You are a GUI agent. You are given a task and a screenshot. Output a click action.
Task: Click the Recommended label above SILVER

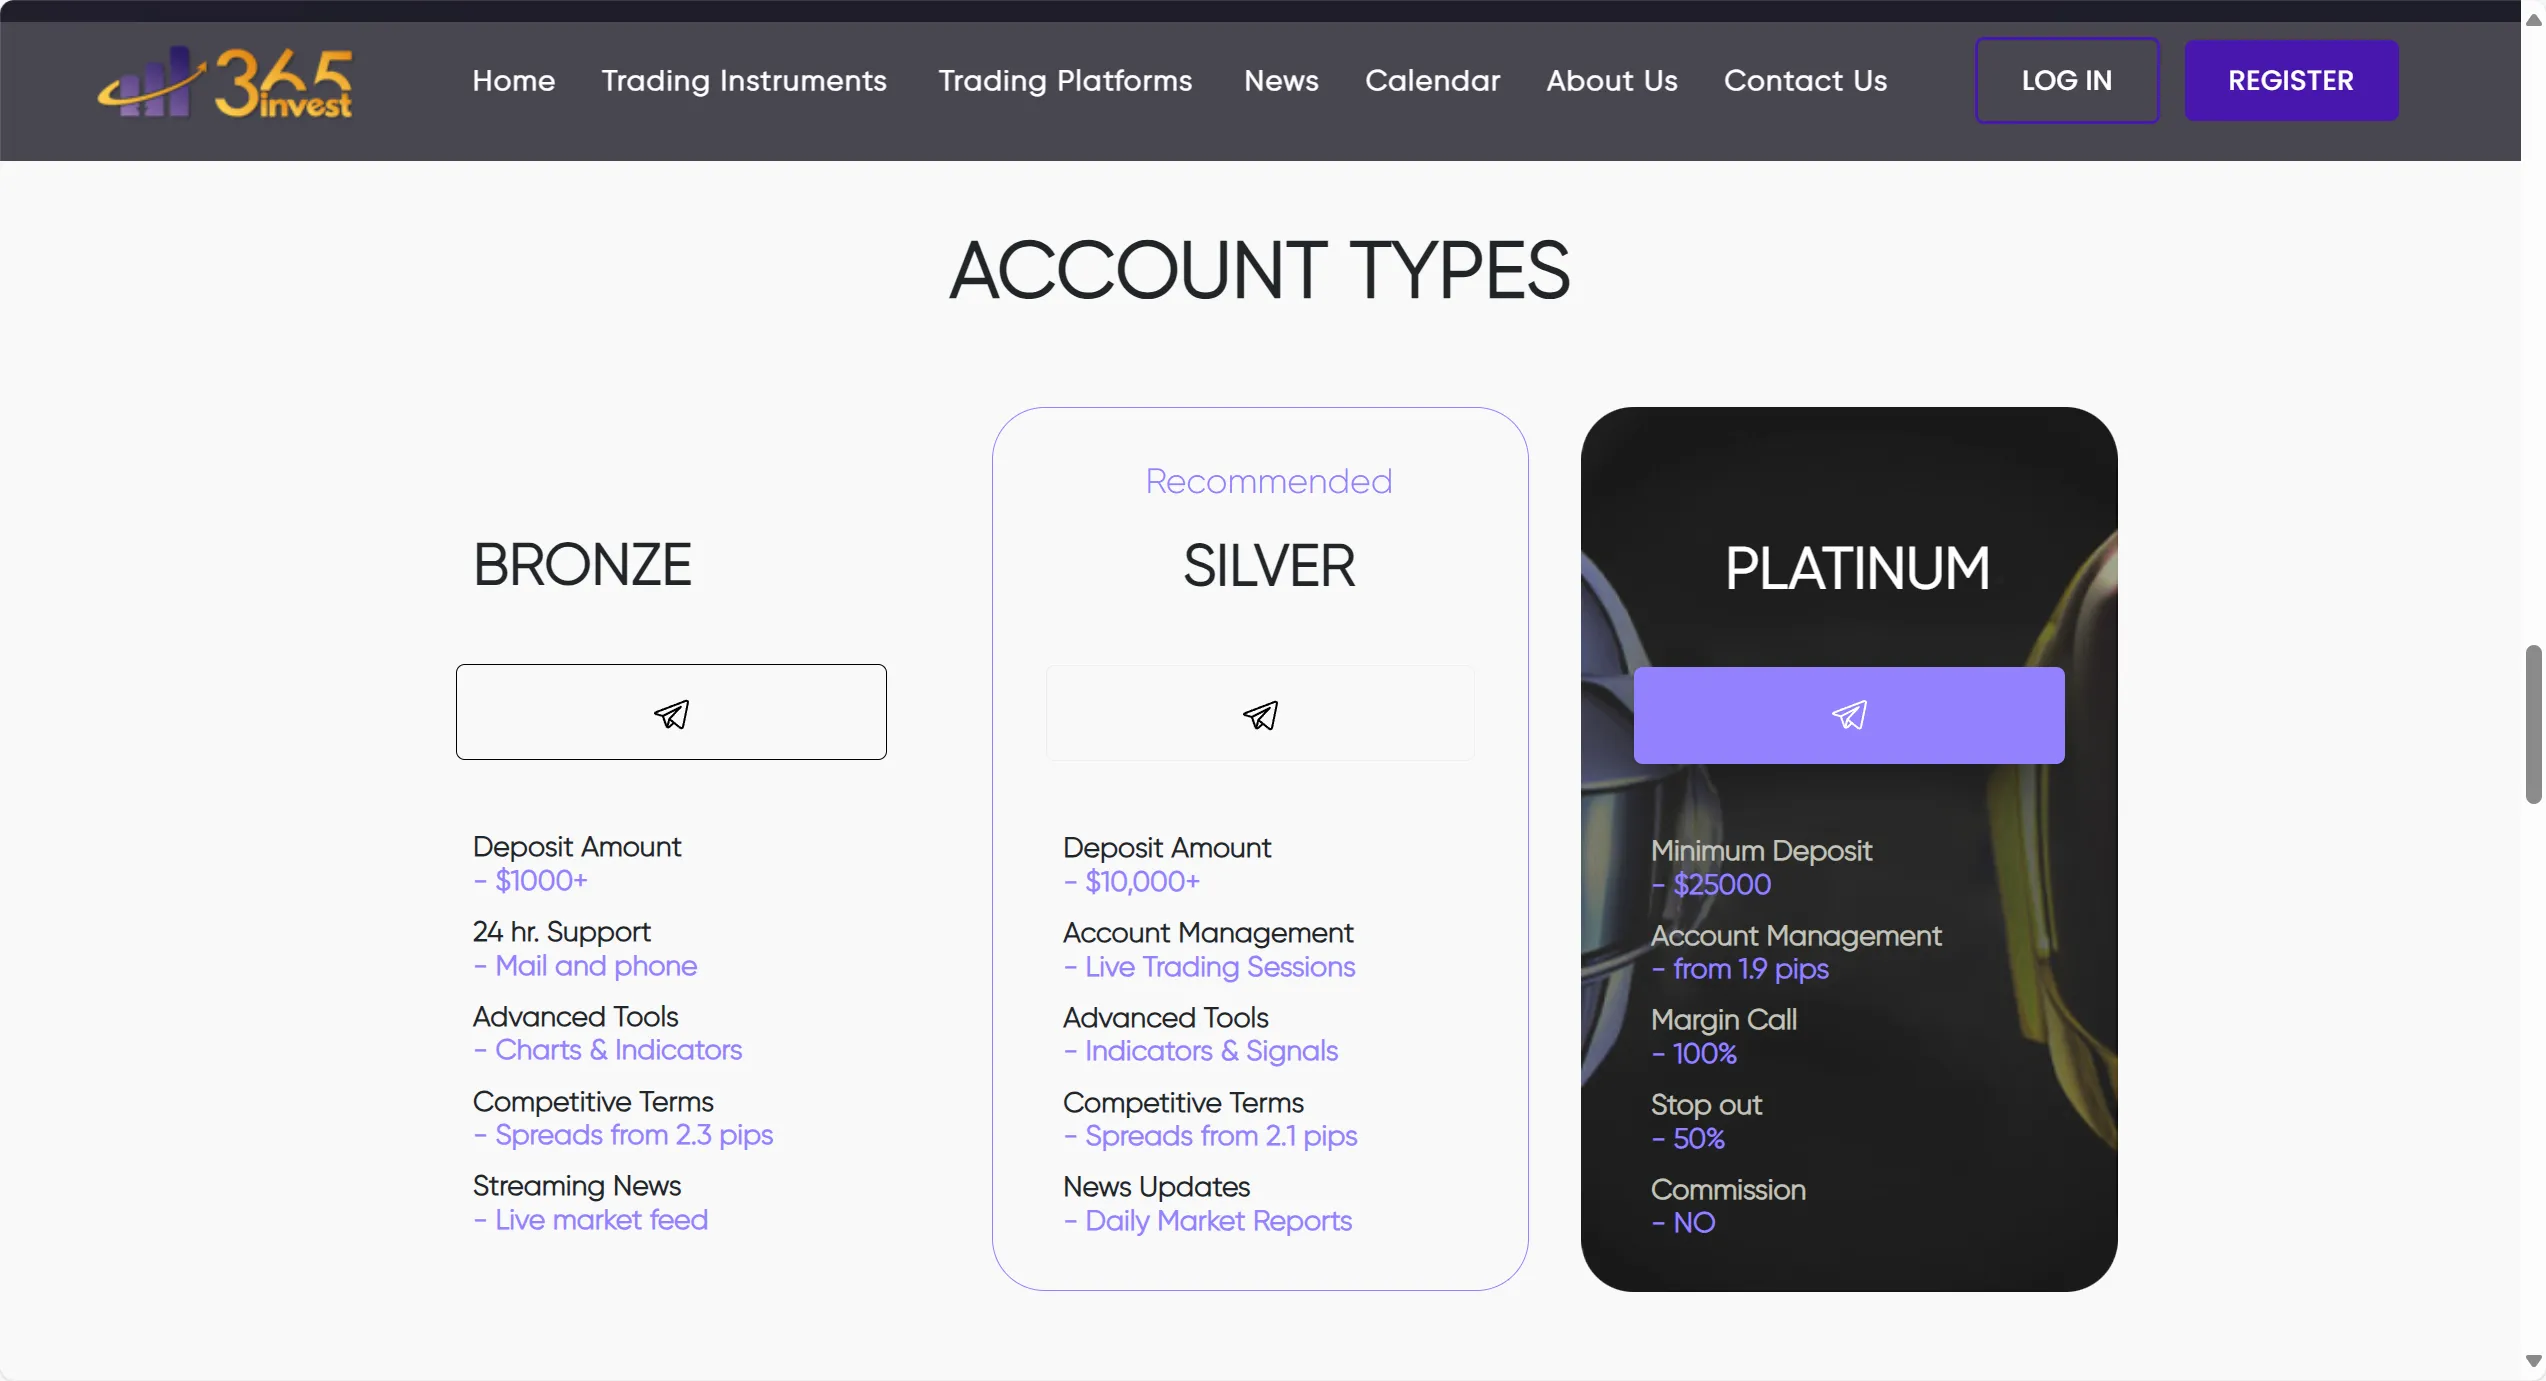click(x=1268, y=481)
